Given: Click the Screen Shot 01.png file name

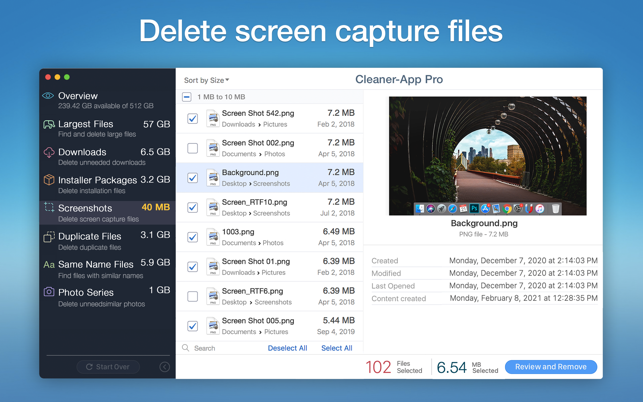Looking at the screenshot, I should coord(256,261).
